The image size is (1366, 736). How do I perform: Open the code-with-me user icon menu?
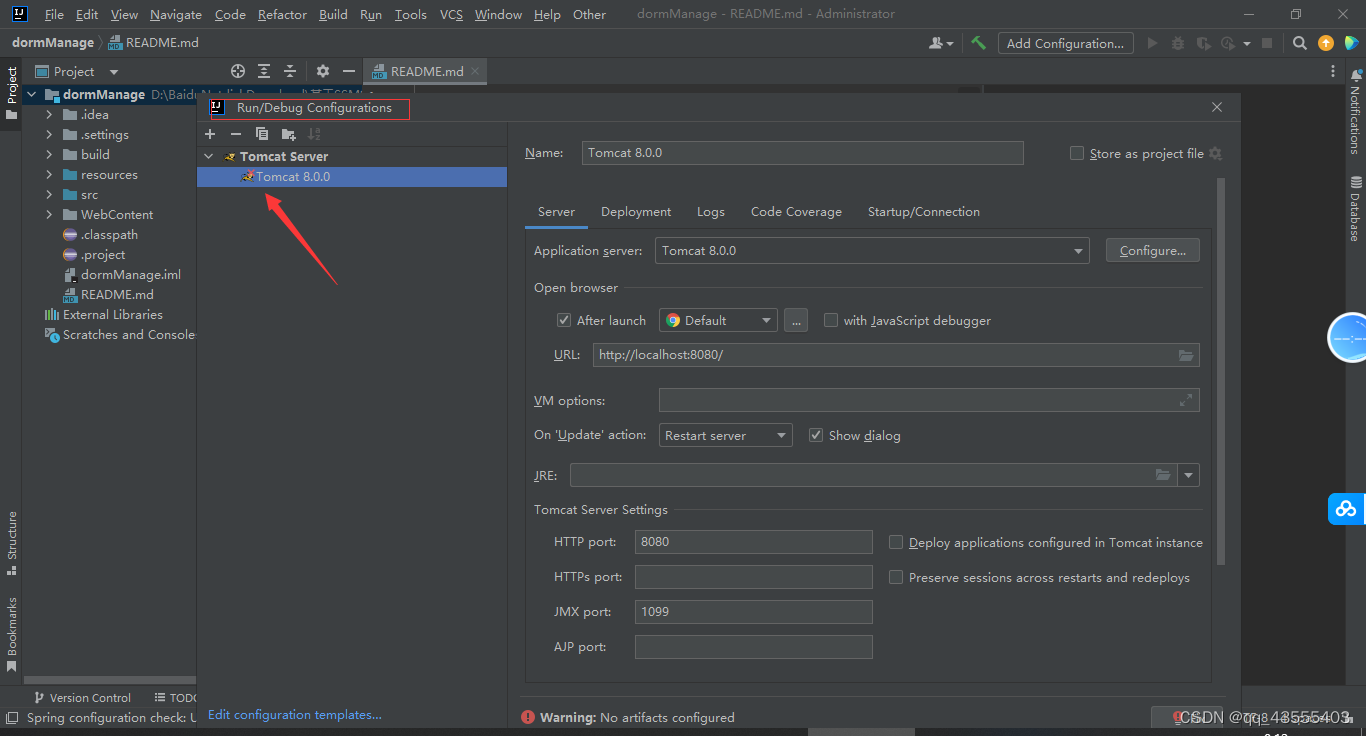point(940,43)
